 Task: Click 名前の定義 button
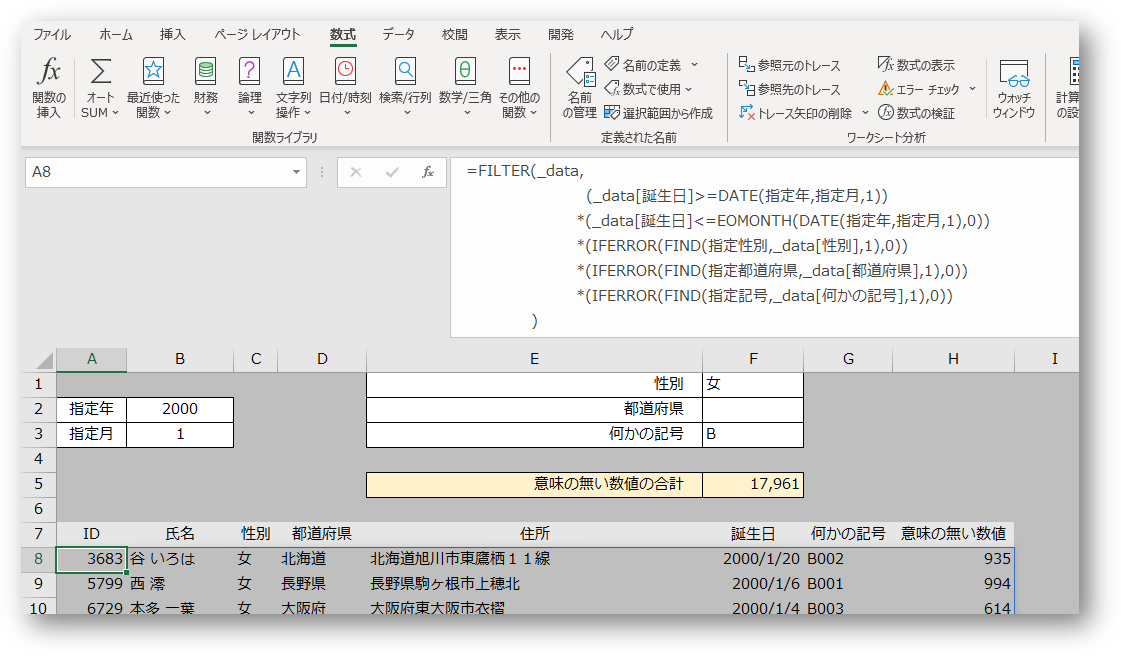[x=643, y=65]
